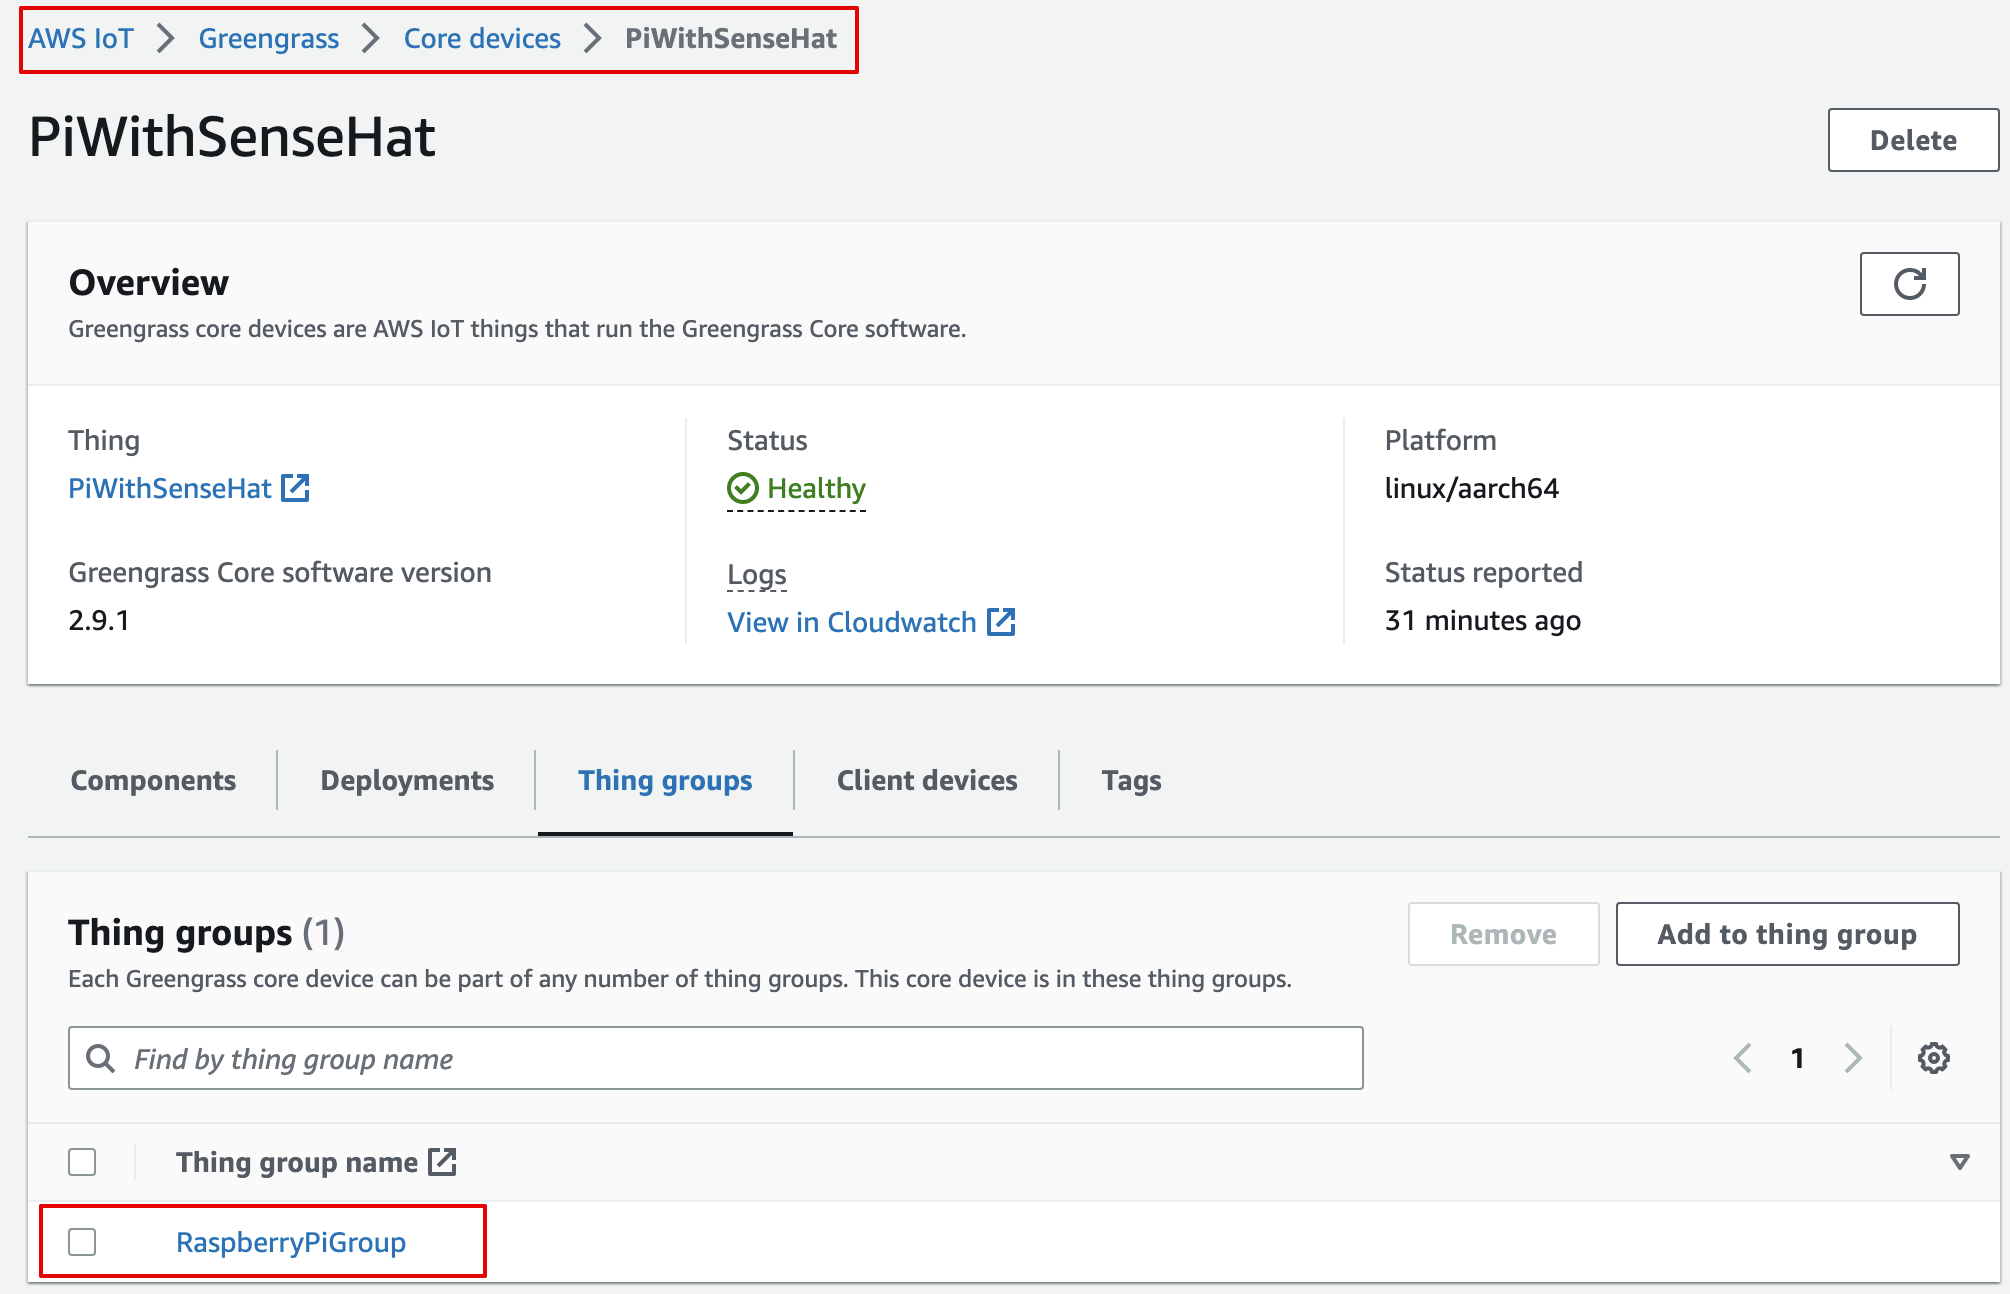Open the table preferences gear
This screenshot has width=2010, height=1294.
[x=1934, y=1057]
